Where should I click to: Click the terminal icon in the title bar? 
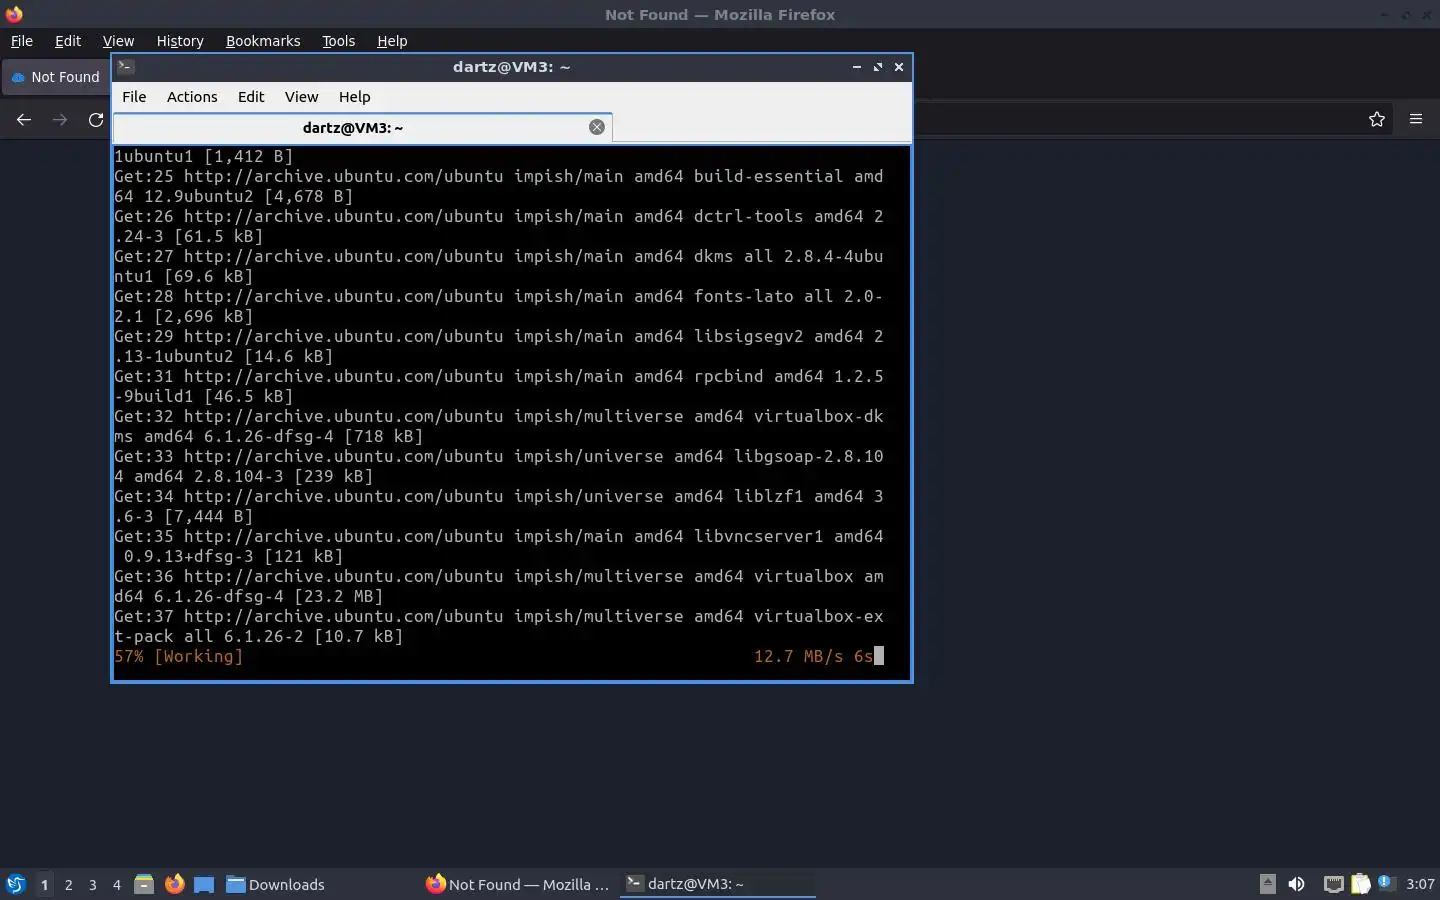click(126, 67)
